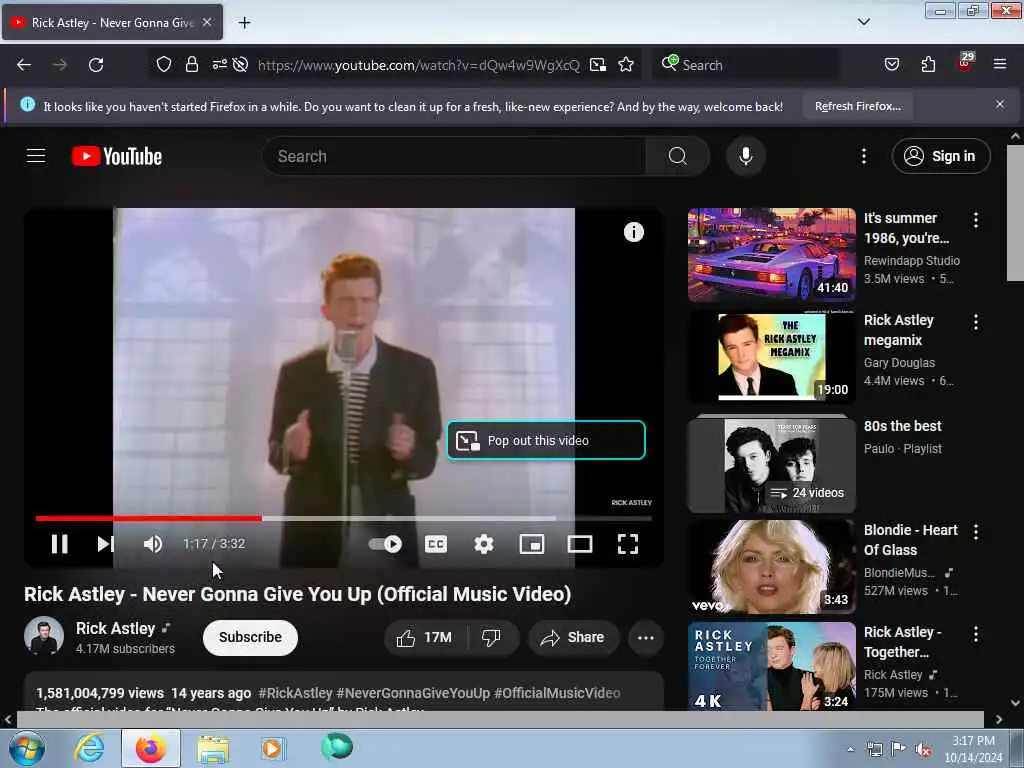This screenshot has width=1024, height=768.
Task: Go back in Firefox
Action: coord(24,65)
